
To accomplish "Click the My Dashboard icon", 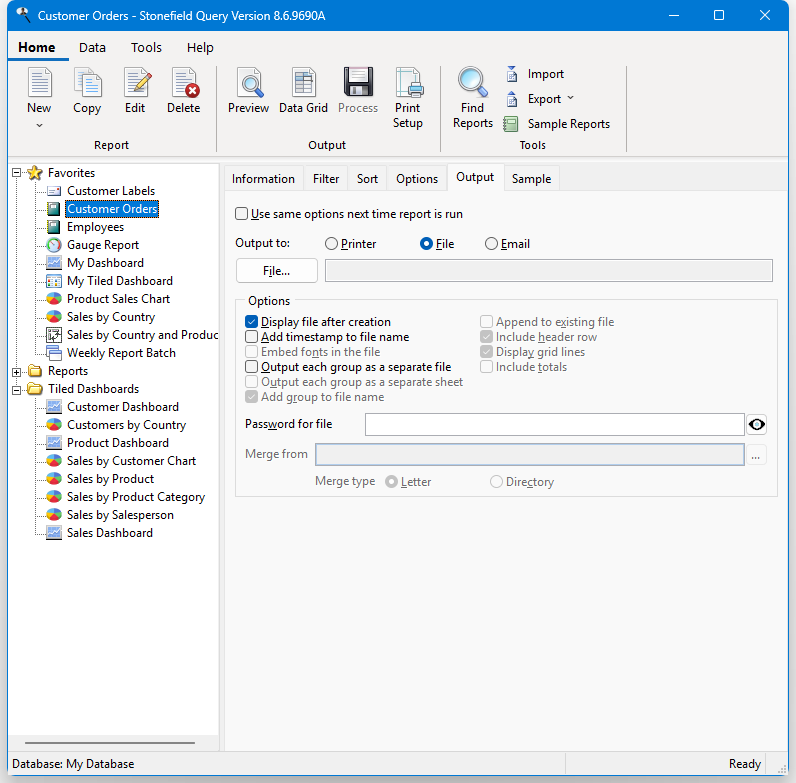I will point(54,263).
